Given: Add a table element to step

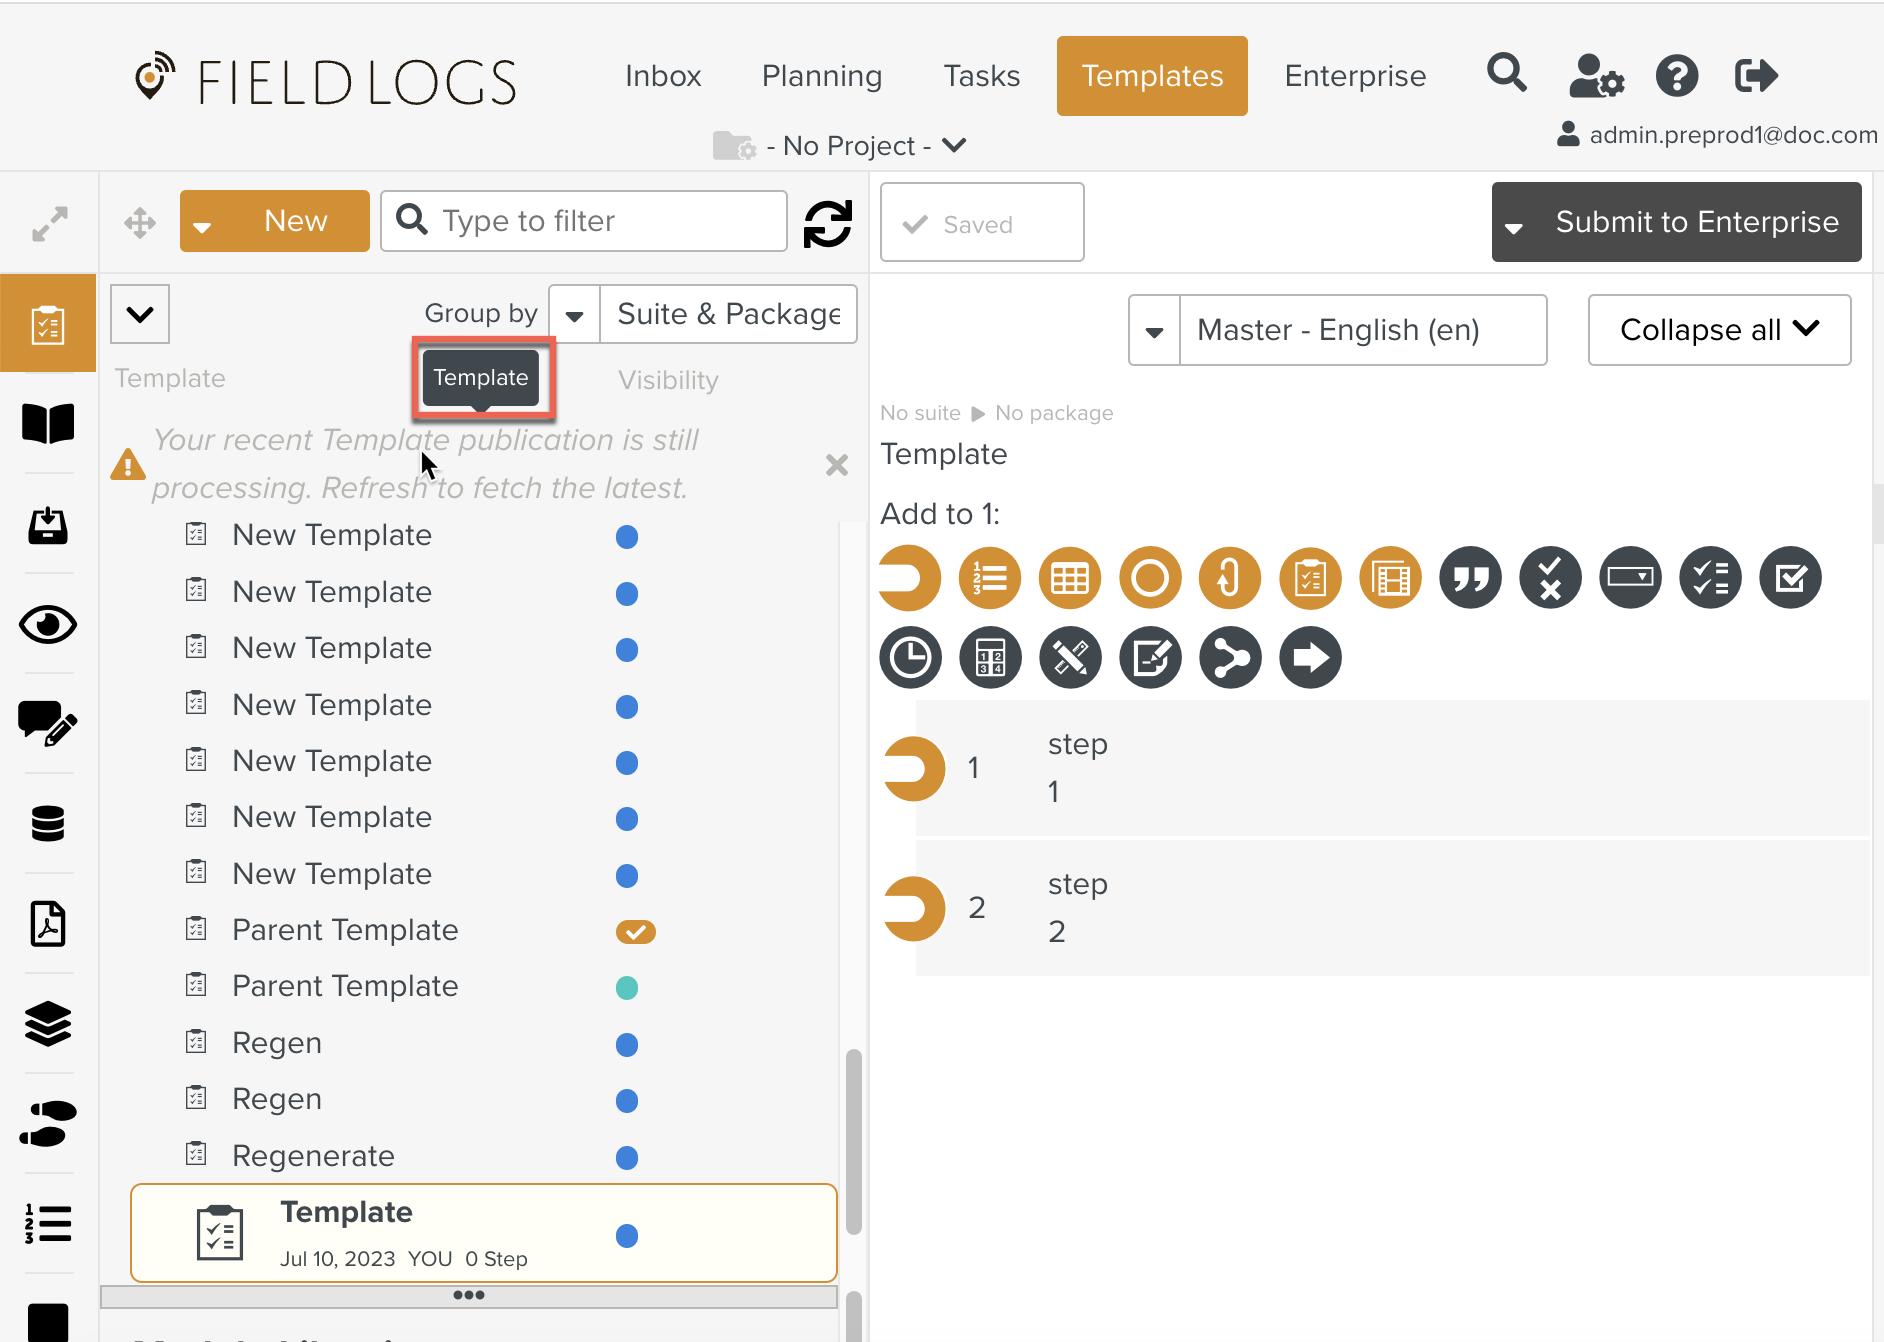Looking at the screenshot, I should (x=1069, y=578).
